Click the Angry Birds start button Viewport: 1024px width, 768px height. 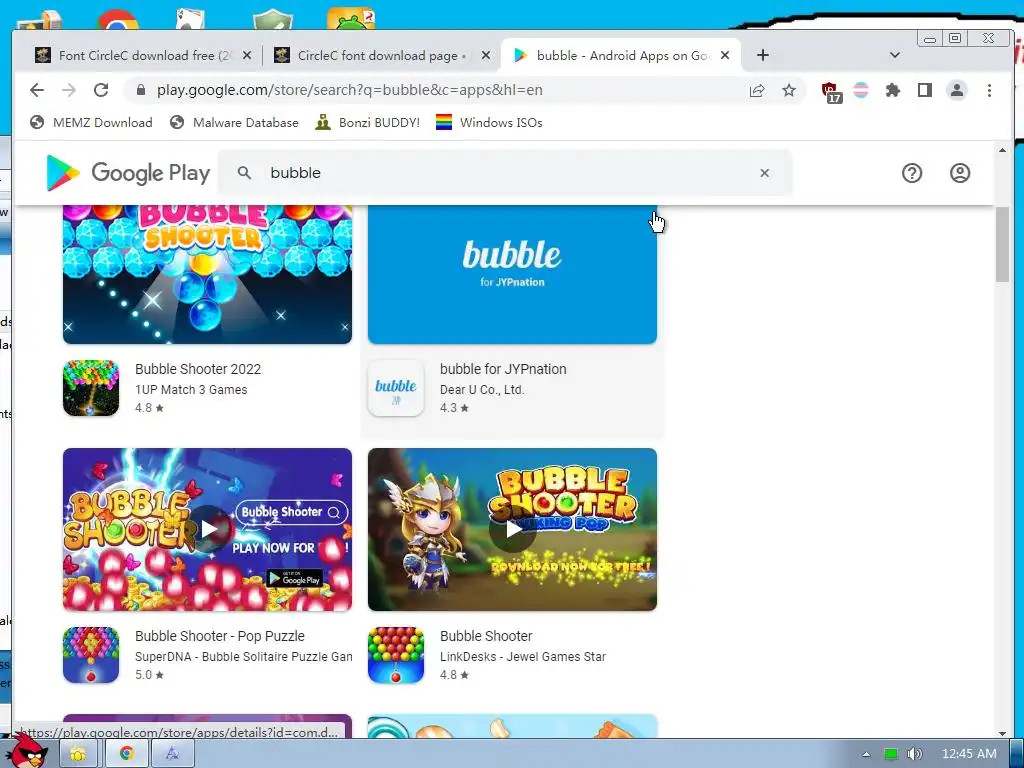(x=26, y=751)
